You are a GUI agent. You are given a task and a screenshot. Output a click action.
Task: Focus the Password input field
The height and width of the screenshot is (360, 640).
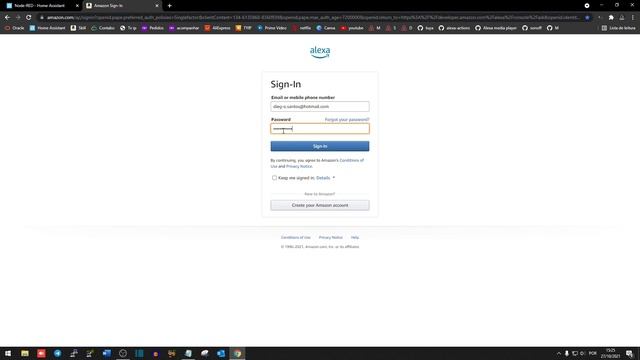coord(320,129)
